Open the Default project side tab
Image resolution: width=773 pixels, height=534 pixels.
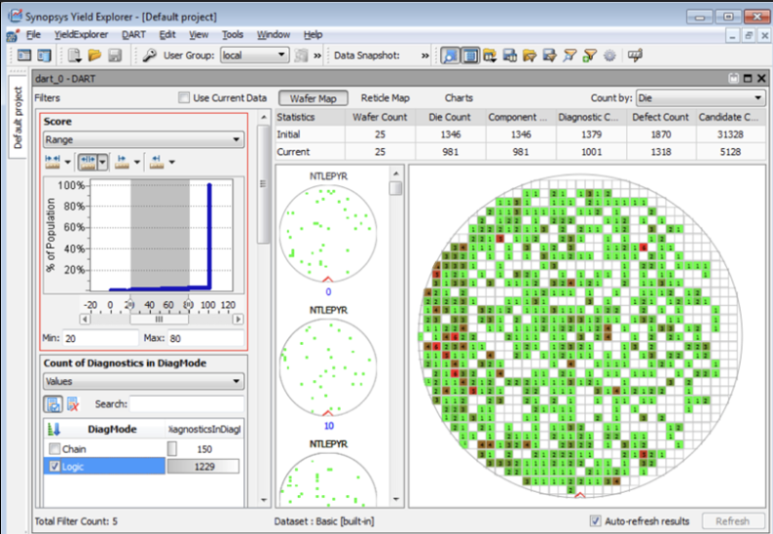pos(18,117)
